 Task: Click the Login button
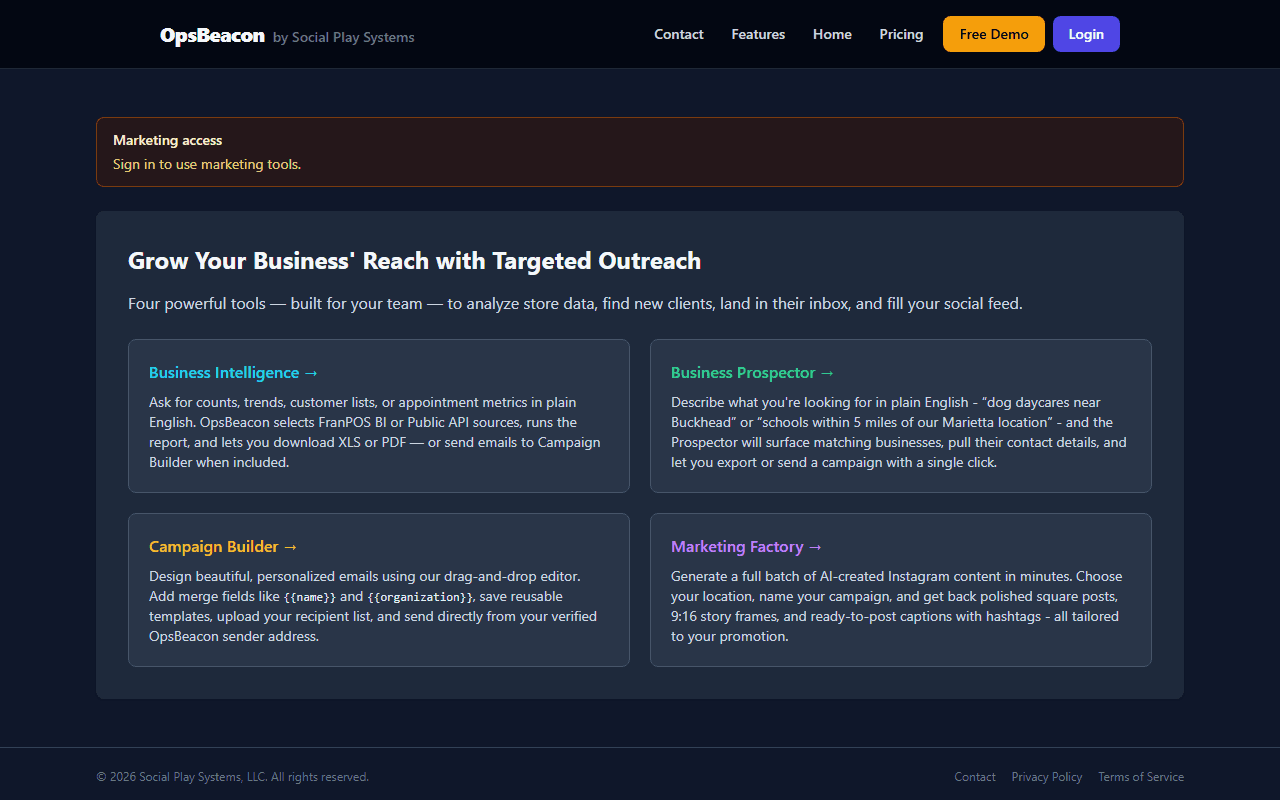pos(1086,34)
